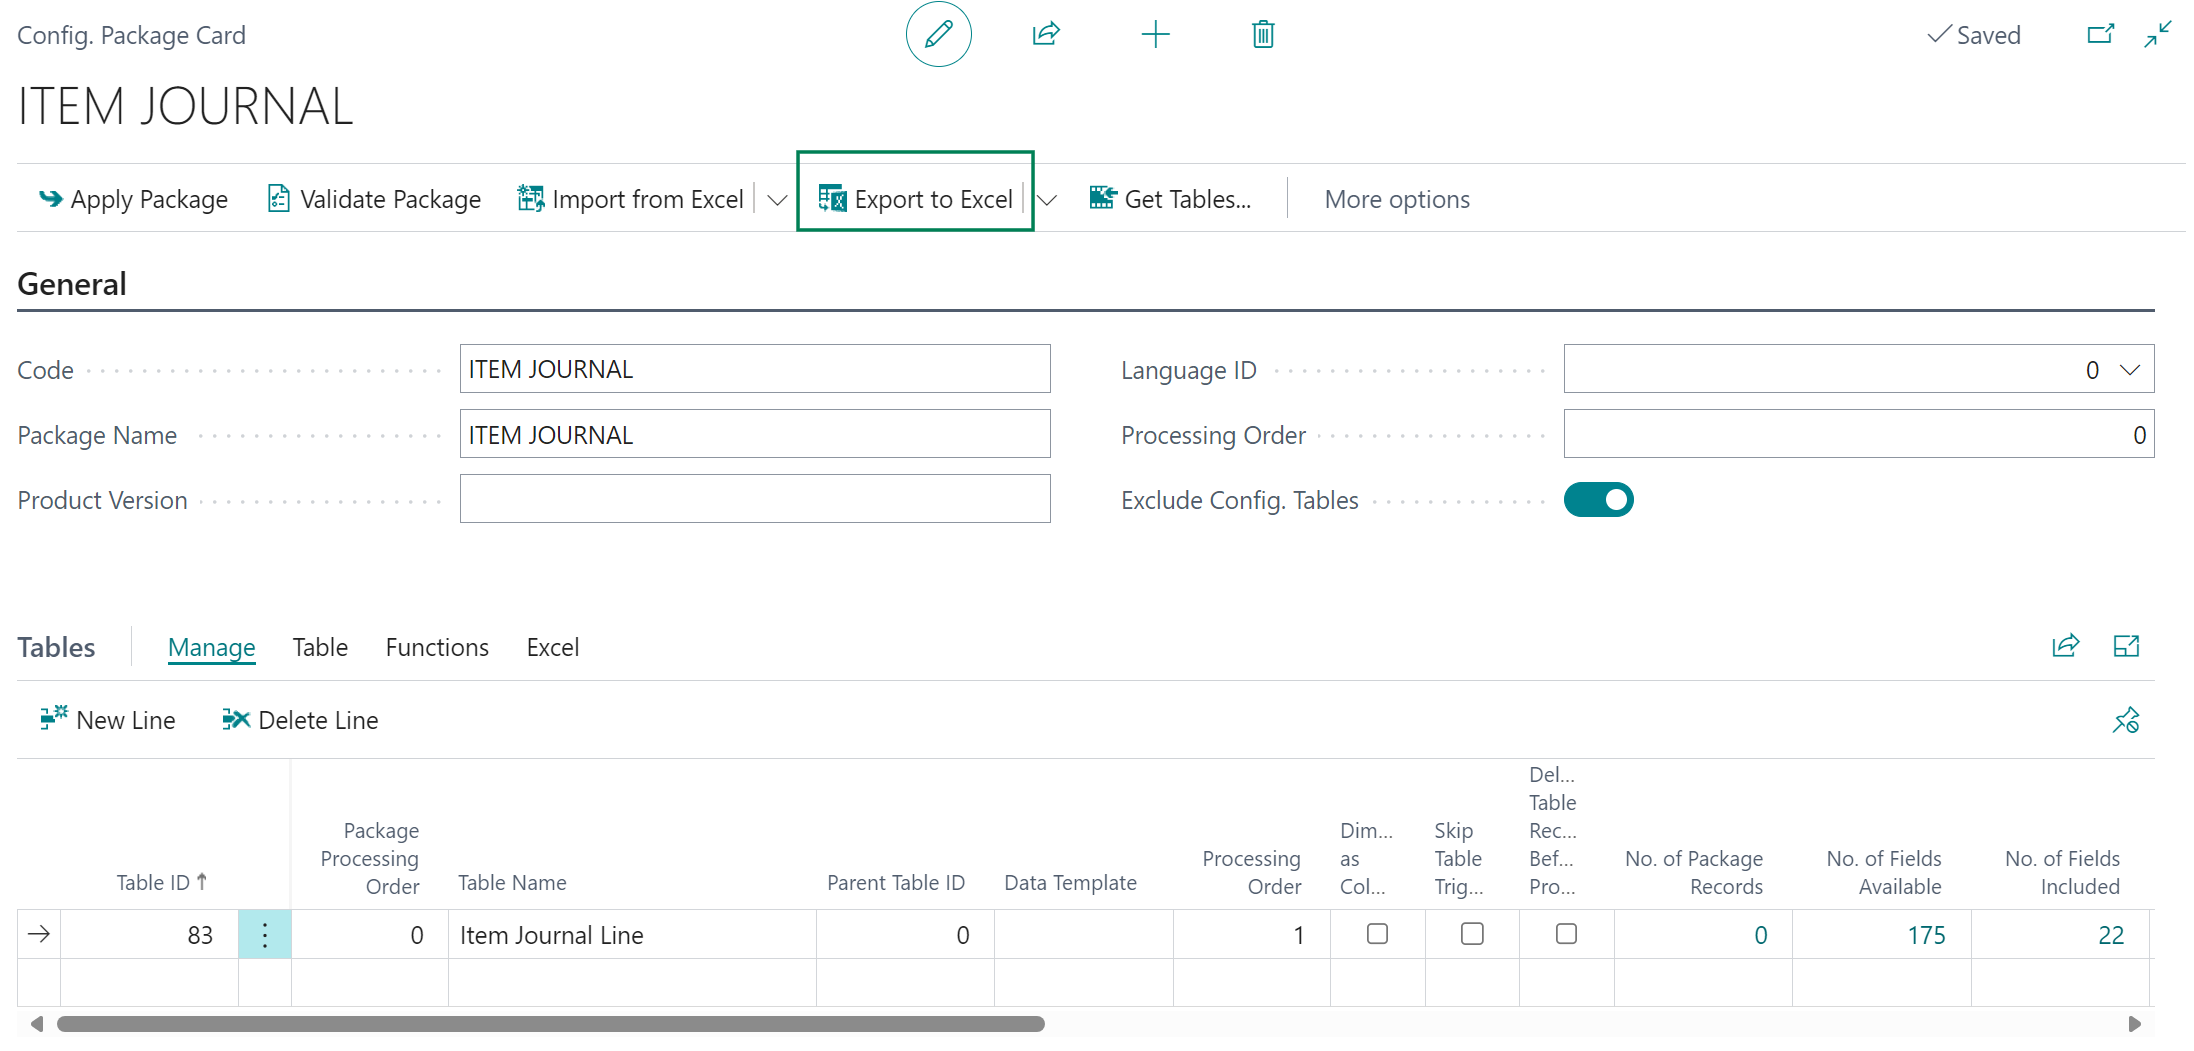This screenshot has width=2194, height=1051.
Task: Click the Data Template cell in row 83
Action: 1084,934
